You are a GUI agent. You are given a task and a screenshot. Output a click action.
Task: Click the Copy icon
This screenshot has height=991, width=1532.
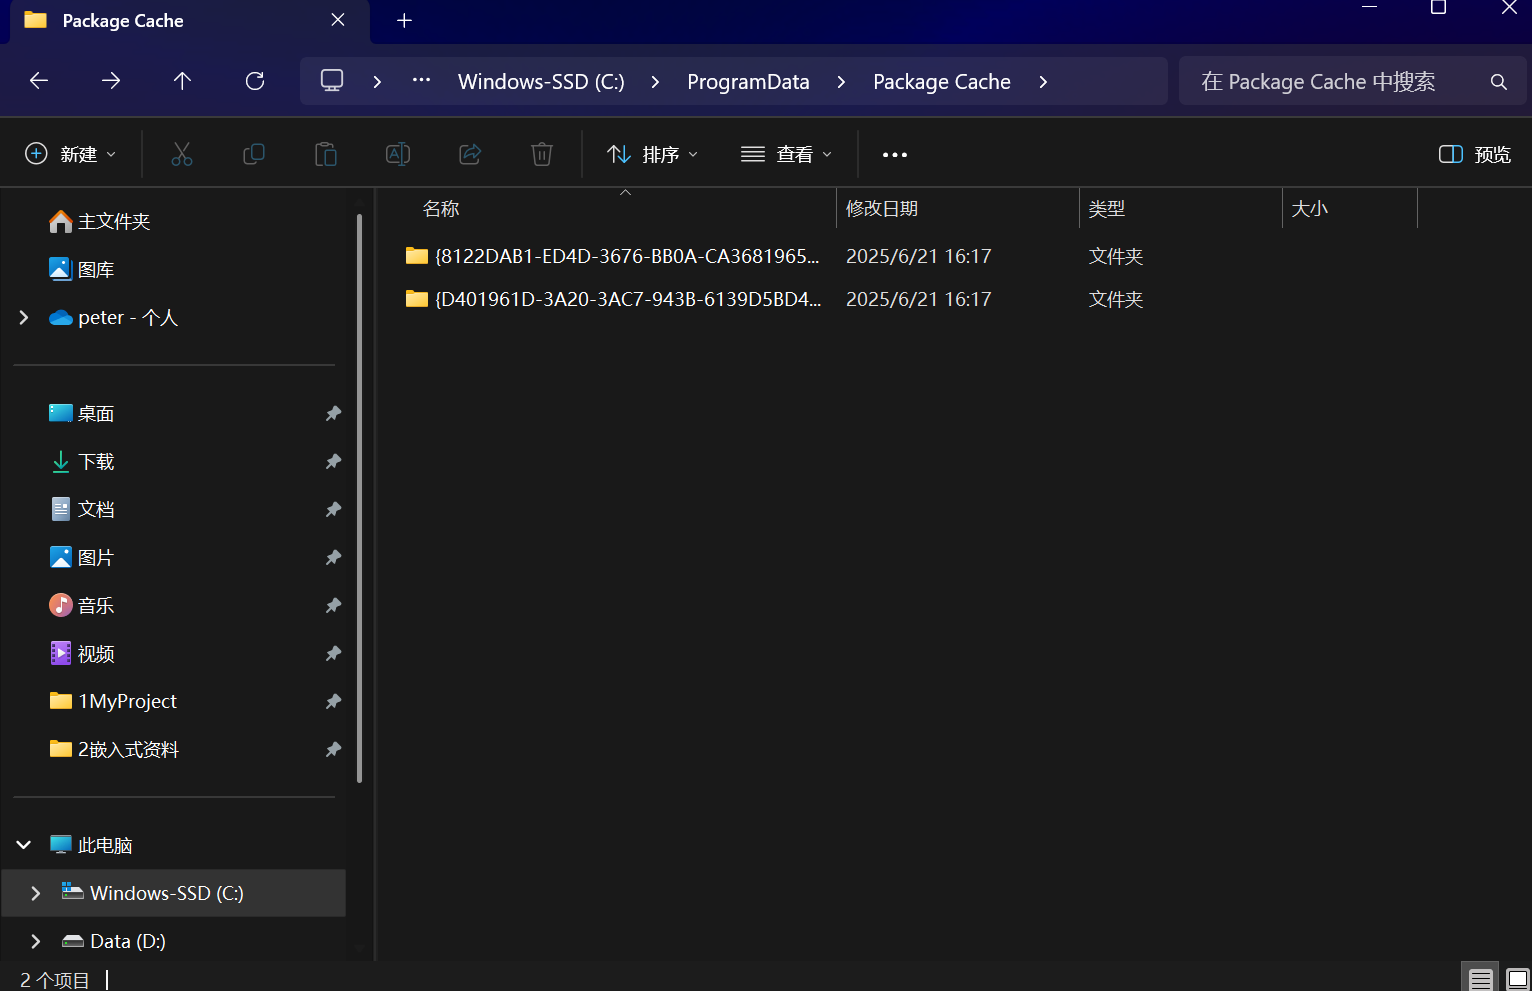pyautogui.click(x=253, y=154)
